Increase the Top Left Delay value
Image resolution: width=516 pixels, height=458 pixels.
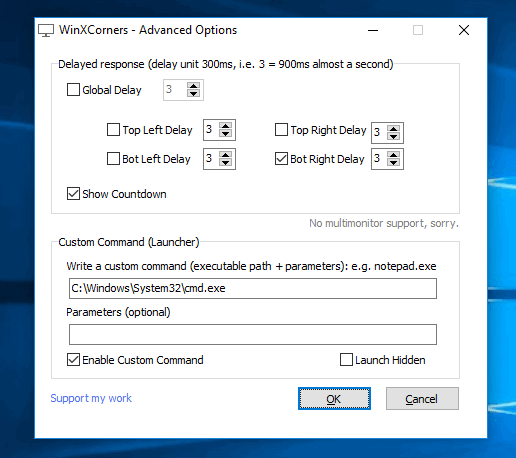click(226, 126)
